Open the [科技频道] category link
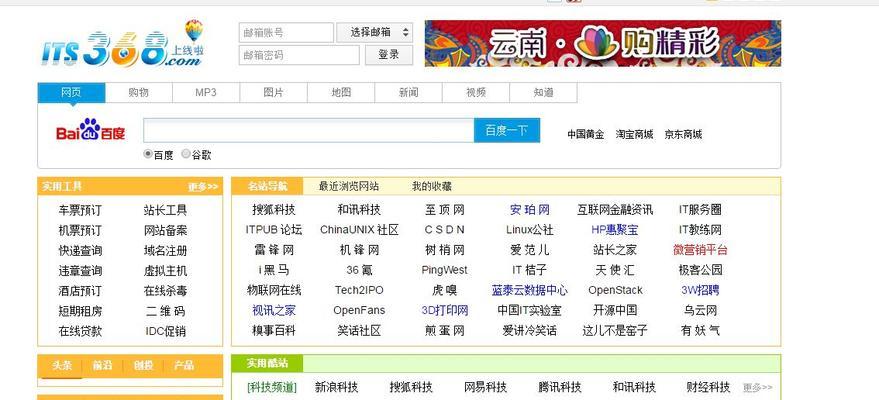Screen dimensions: 879x400 (x=272, y=387)
